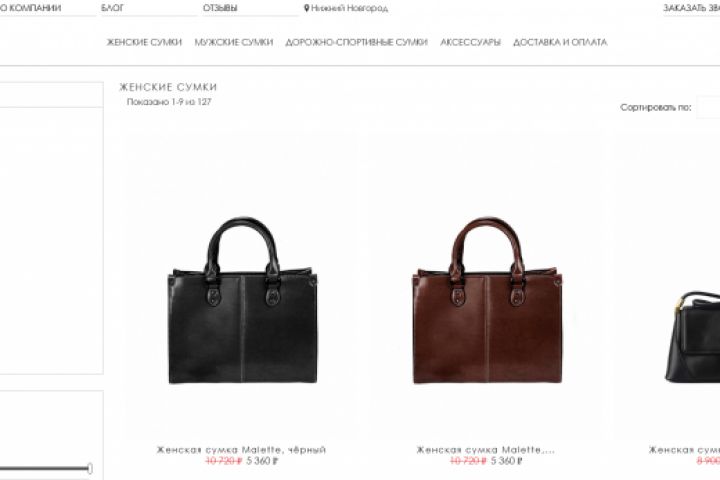Screen dimensions: 720x480
Task: Open the Аксессуары section
Action: [x=470, y=42]
